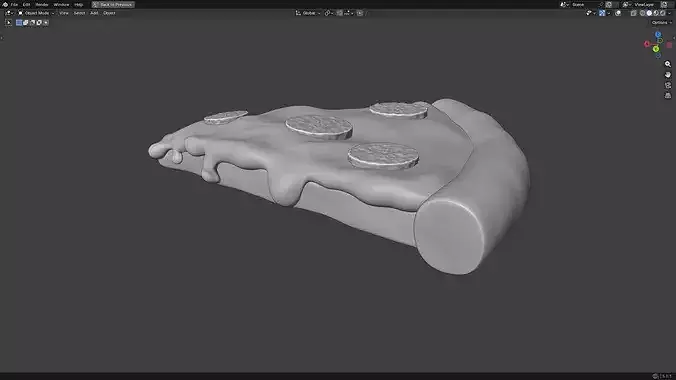Click the blue Z axis gizmo handle
This screenshot has width=676, height=380.
658,34
